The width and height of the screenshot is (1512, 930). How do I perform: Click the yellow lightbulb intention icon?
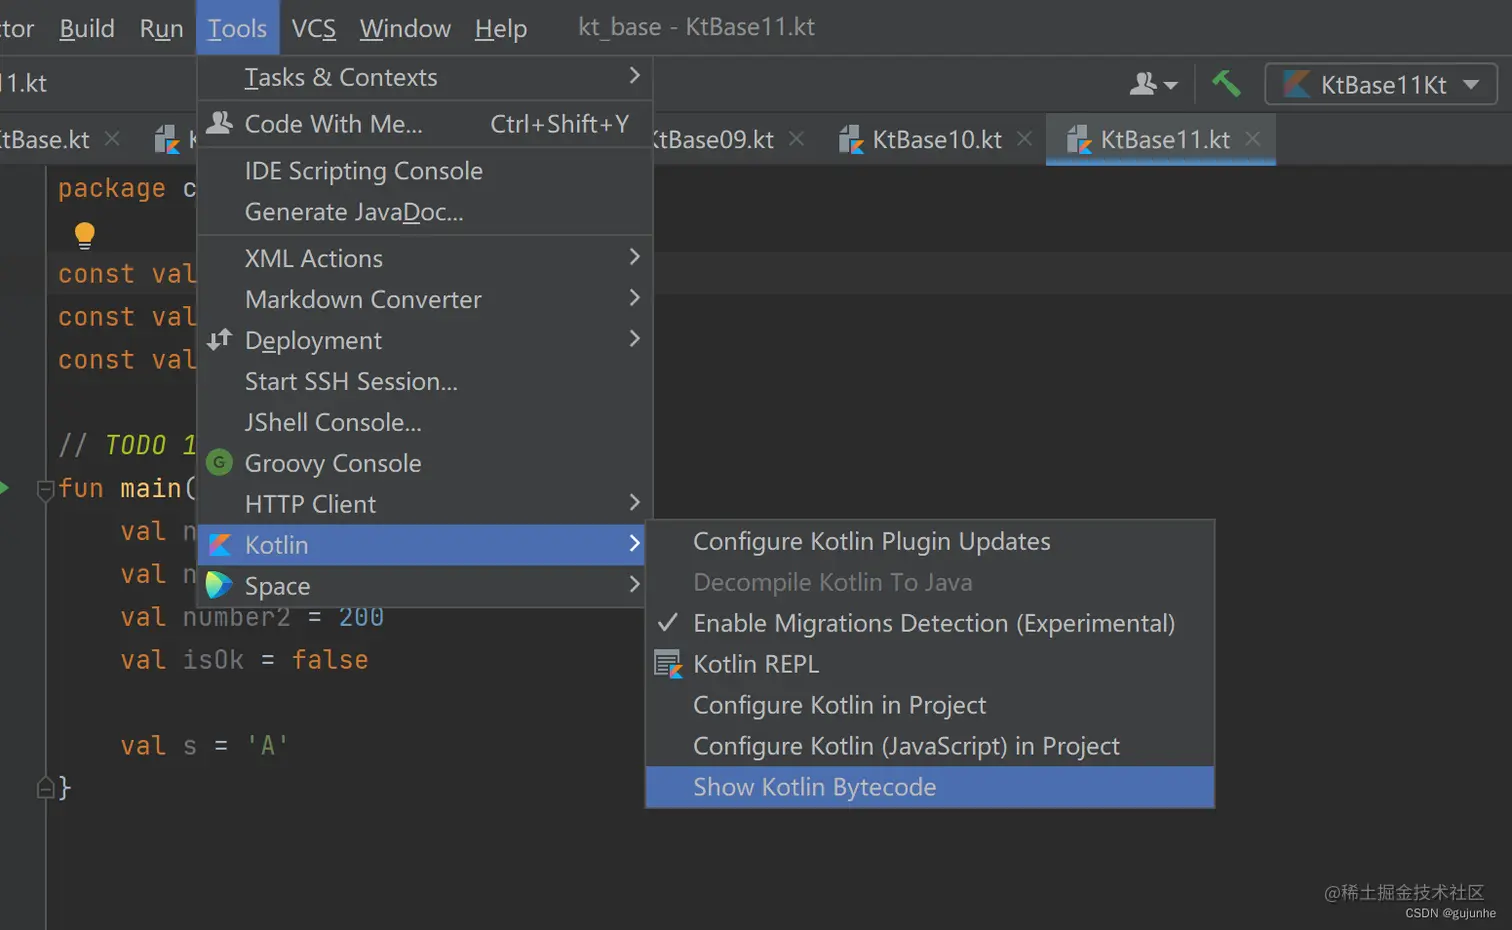[85, 235]
